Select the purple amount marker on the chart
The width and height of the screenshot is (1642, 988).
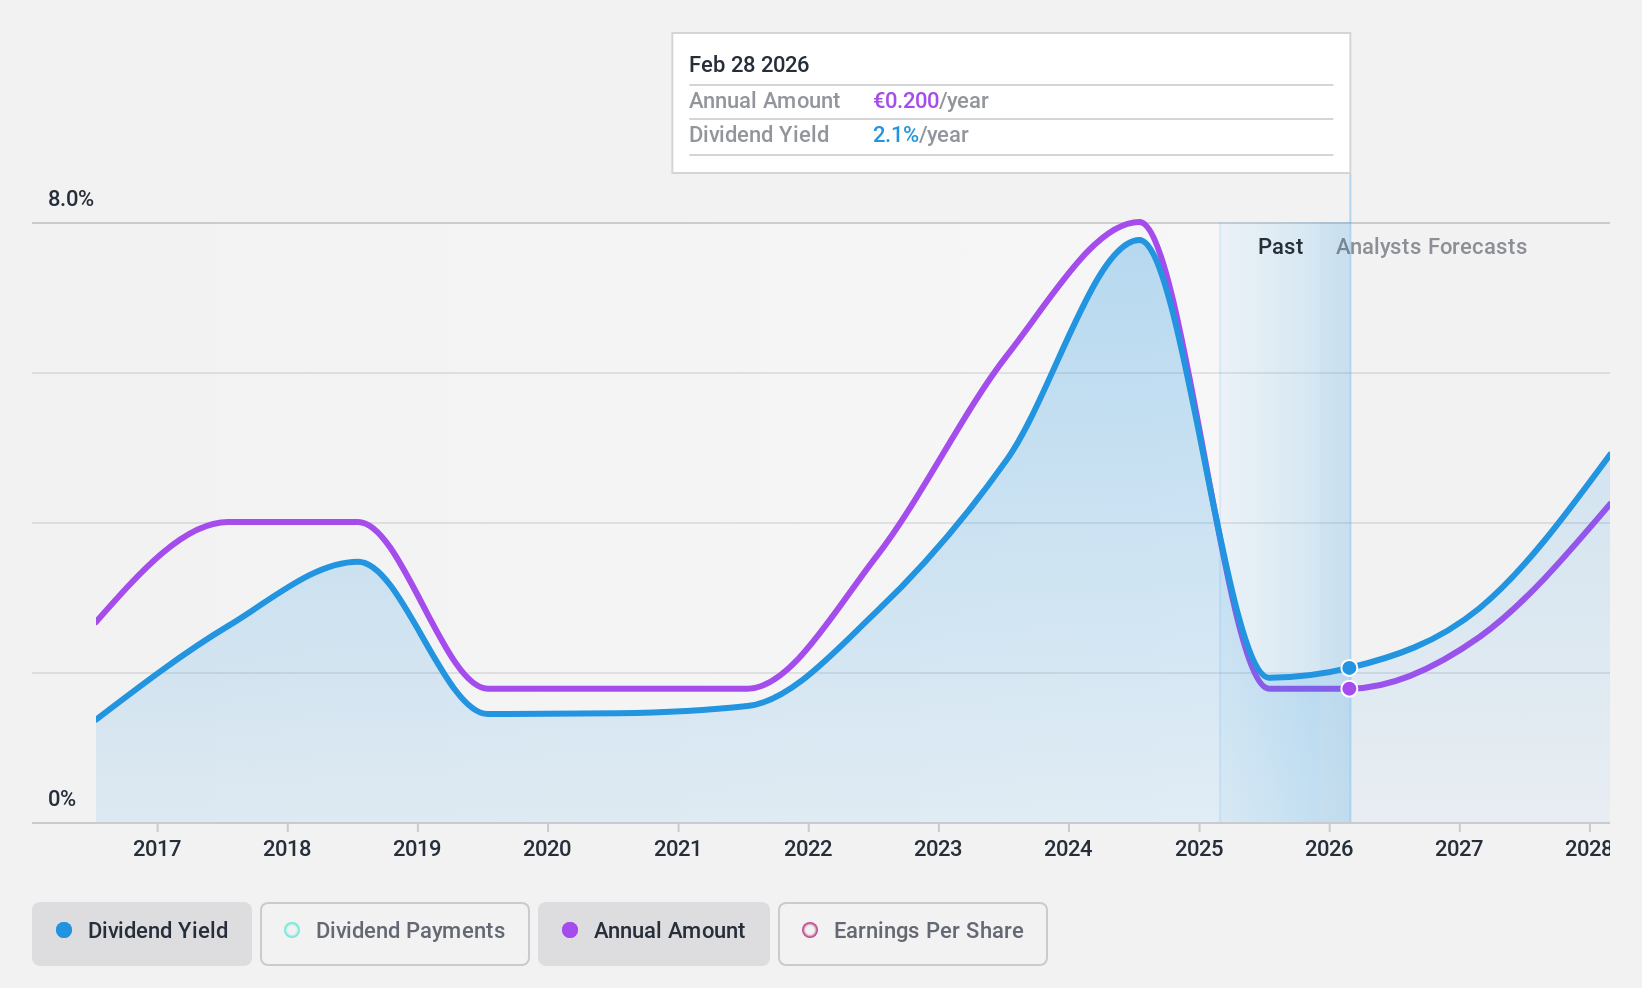(1349, 689)
